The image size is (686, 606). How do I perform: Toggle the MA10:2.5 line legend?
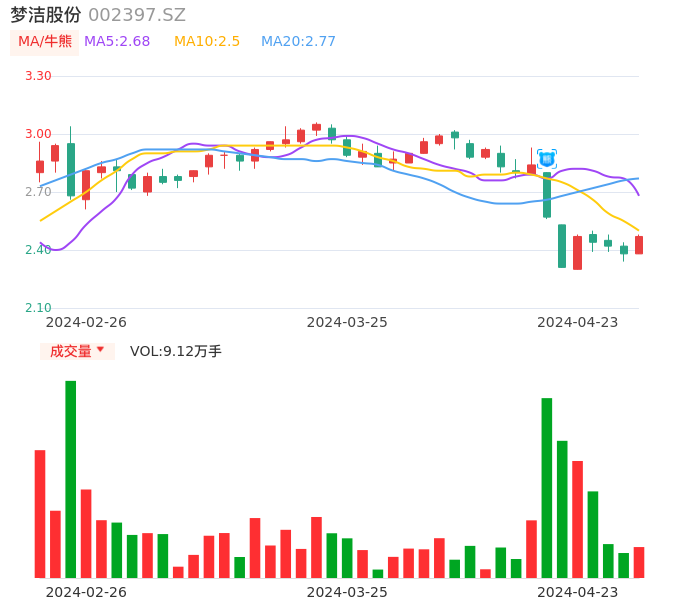207,42
